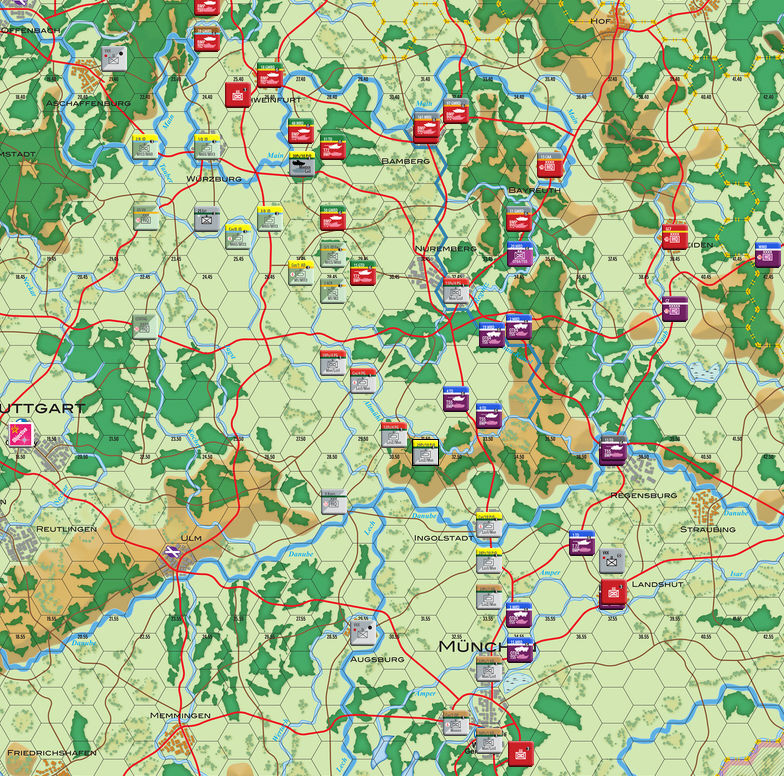Click the Regensburg city label
This screenshot has width=784, height=776.
click(x=644, y=495)
